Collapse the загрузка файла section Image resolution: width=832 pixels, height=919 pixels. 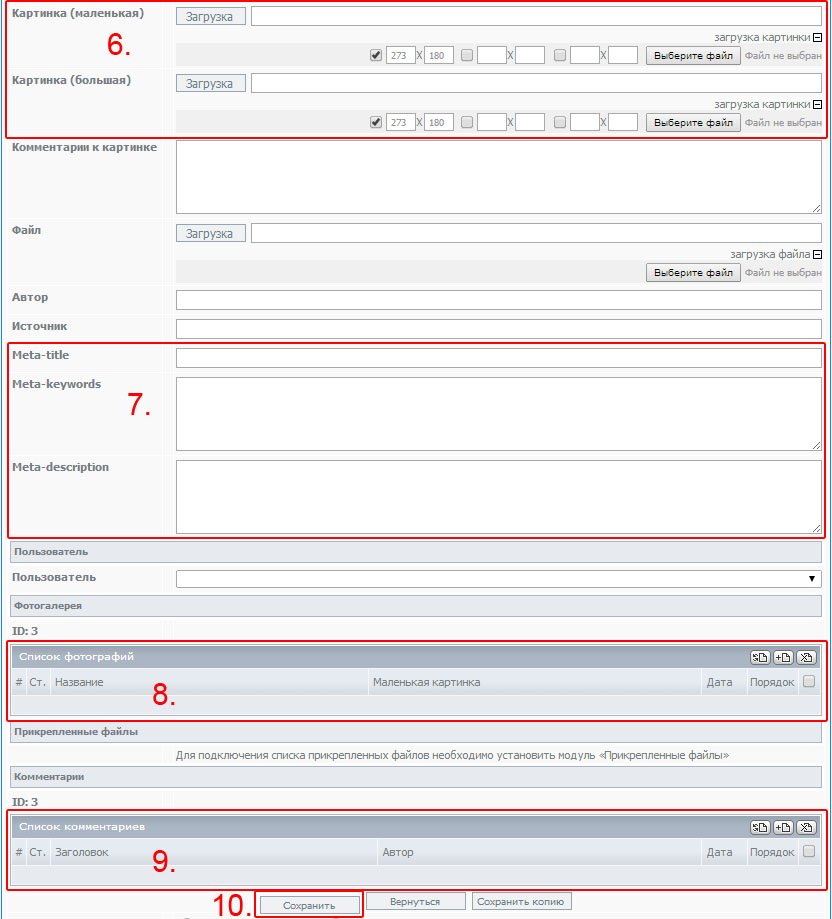coord(817,254)
